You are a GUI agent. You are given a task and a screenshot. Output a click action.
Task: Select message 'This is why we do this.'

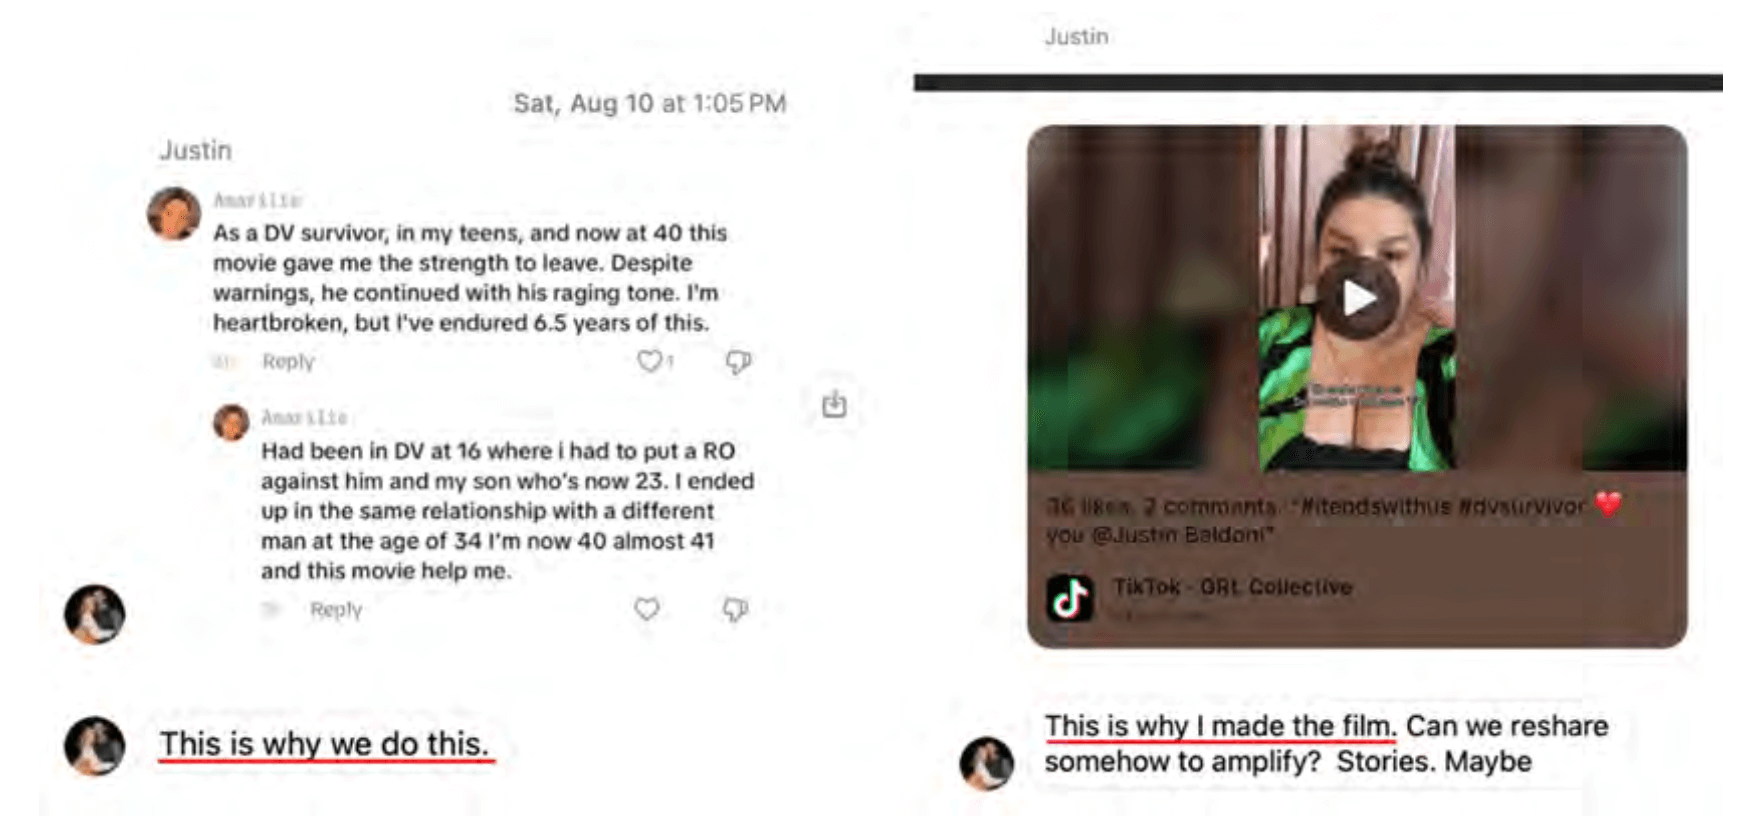click(x=324, y=744)
